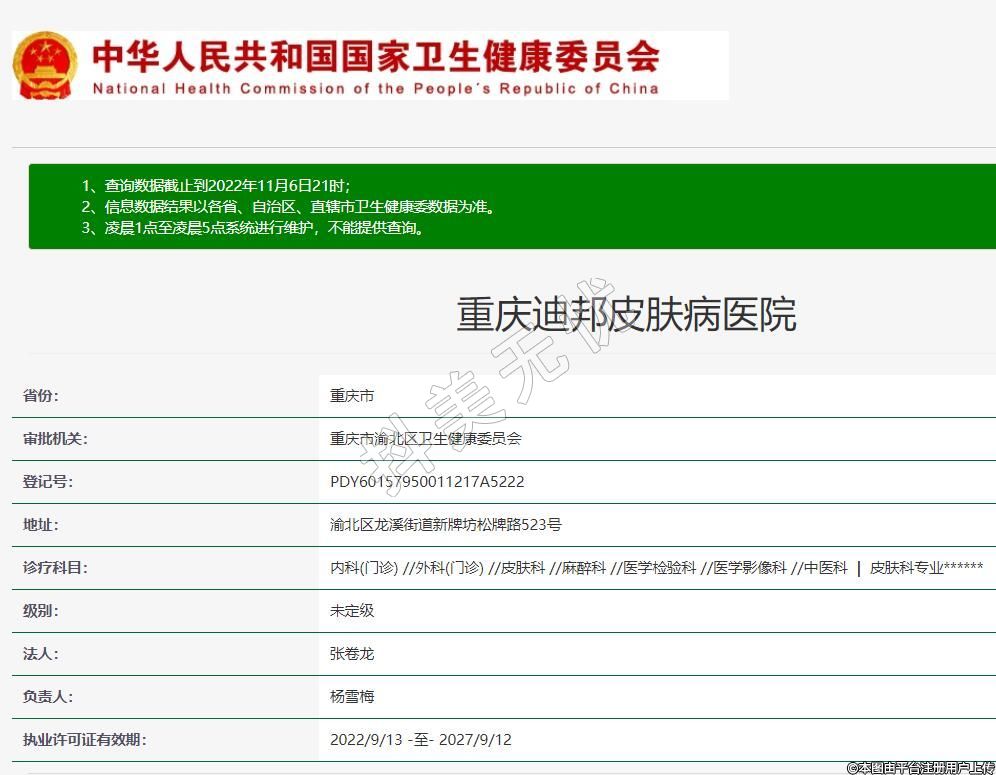Click the approving authority 重庆市渝北区卫生健康委员会
The width and height of the screenshot is (996, 775).
(x=425, y=439)
